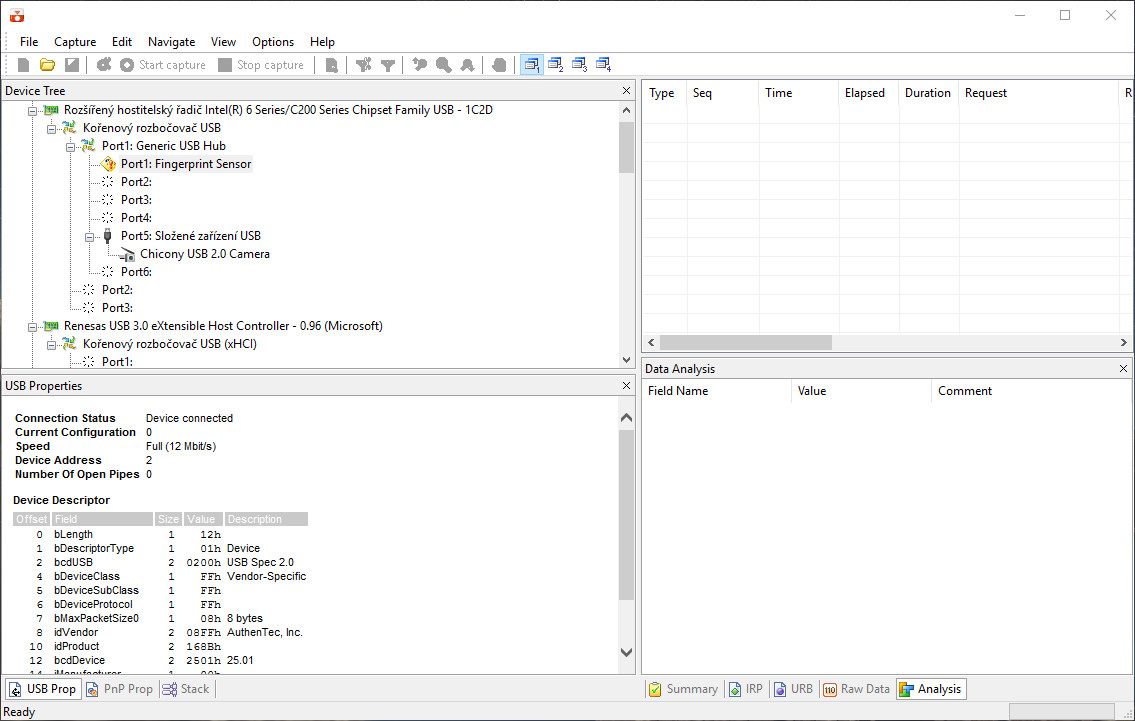The width and height of the screenshot is (1135, 721).
Task: Click the Open folder toolbar icon
Action: (48, 65)
